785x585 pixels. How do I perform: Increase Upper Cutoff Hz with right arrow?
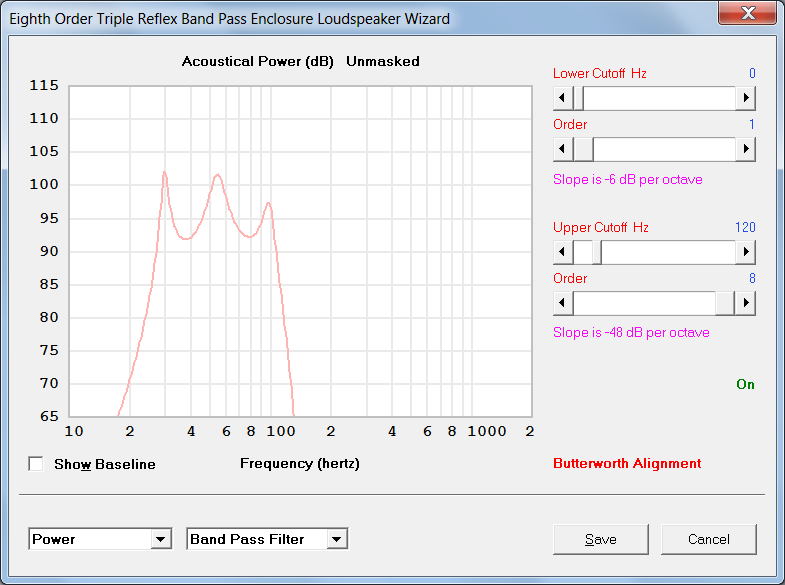[745, 252]
